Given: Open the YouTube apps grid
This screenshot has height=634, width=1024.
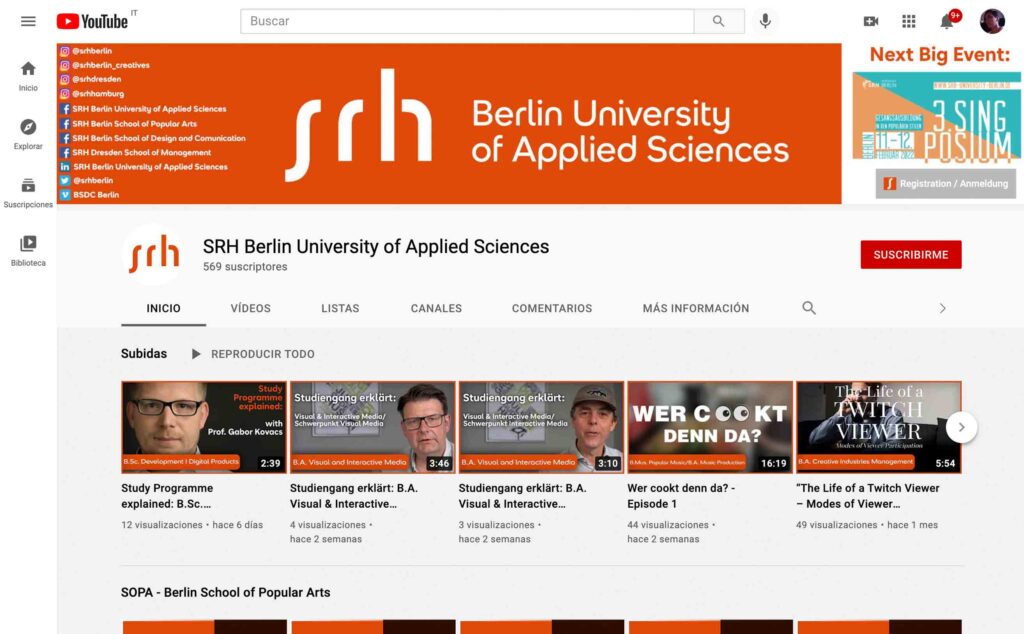Looking at the screenshot, I should [908, 22].
